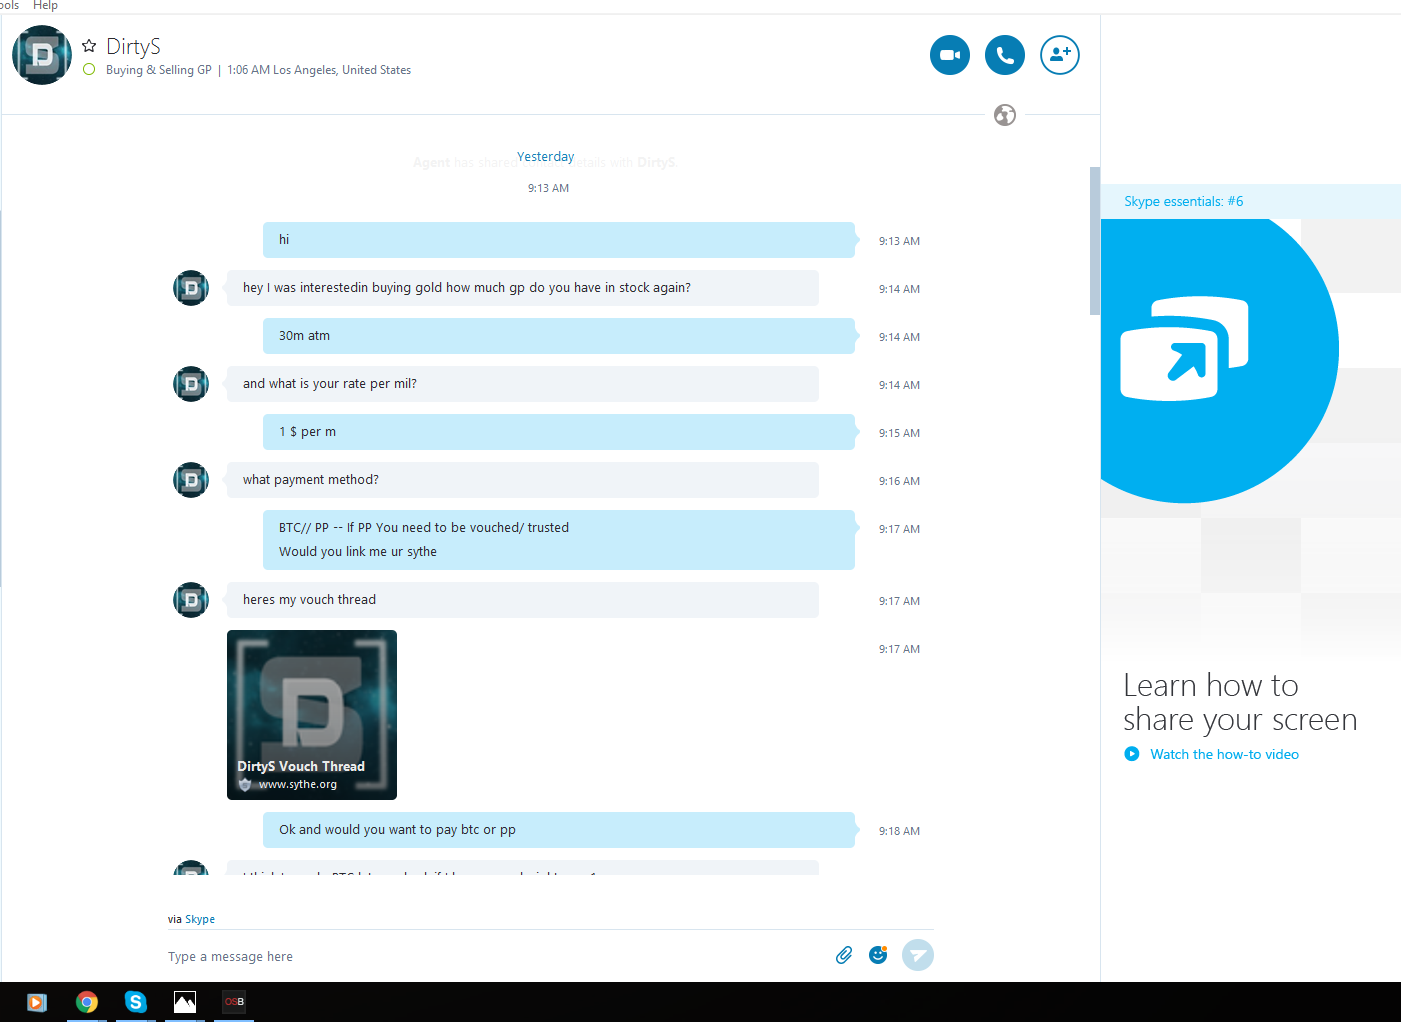Image resolution: width=1401 pixels, height=1022 pixels.
Task: Click the conversation scrollbar thumb
Action: (1095, 241)
